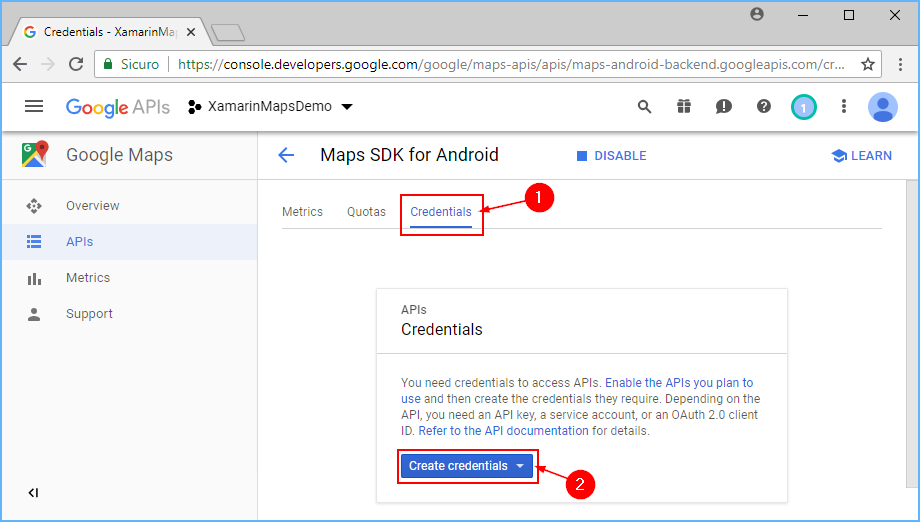Click the Sicuro secure lock indicator

[x=131, y=64]
